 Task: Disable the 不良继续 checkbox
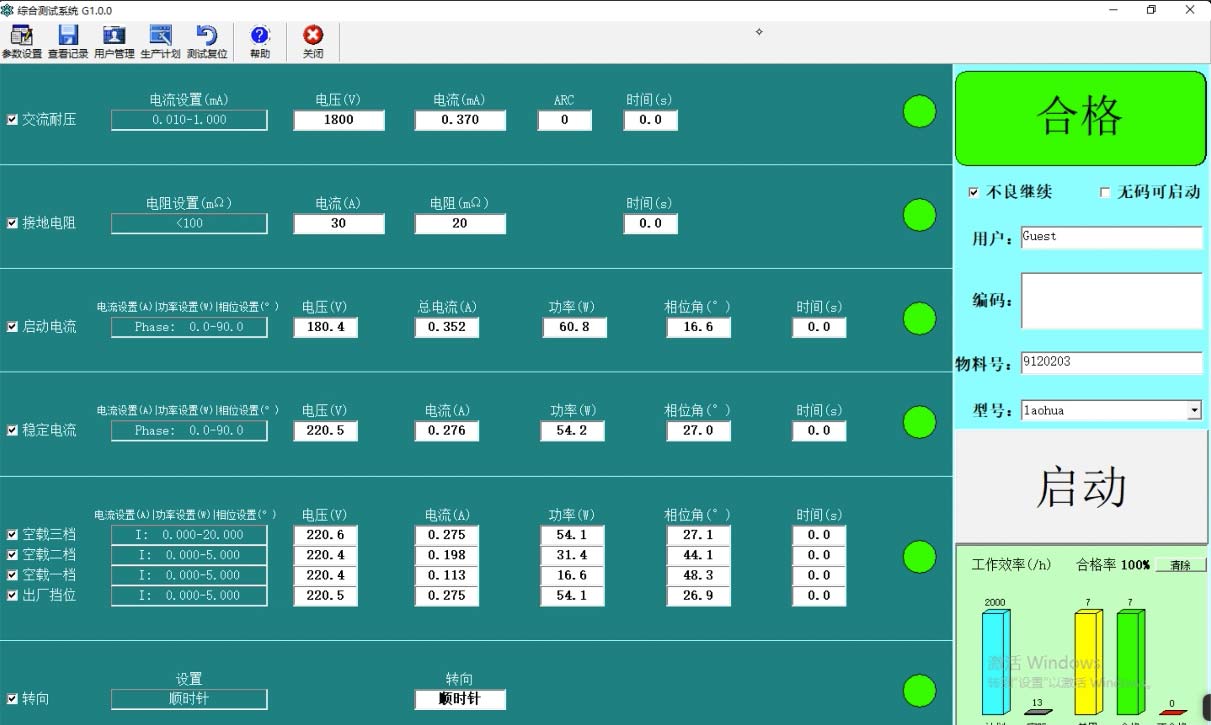(974, 192)
